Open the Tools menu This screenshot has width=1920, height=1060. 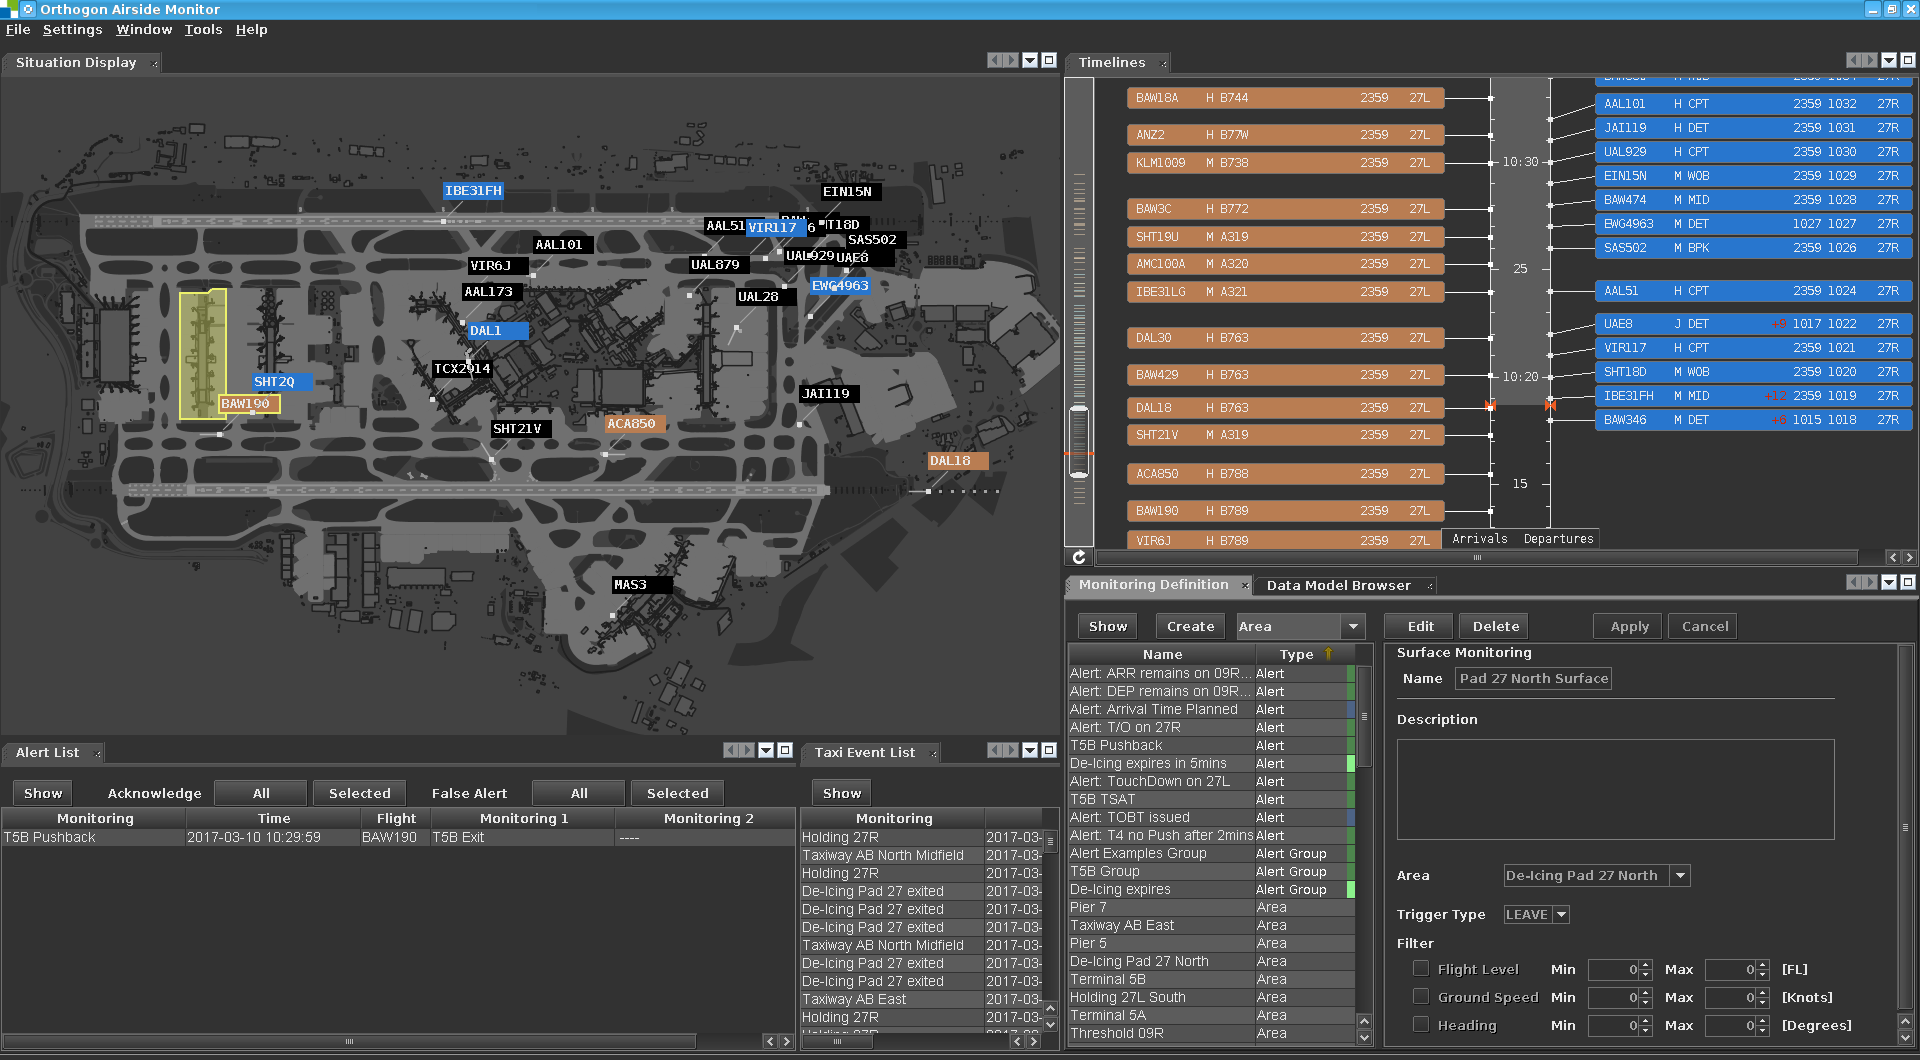[203, 29]
